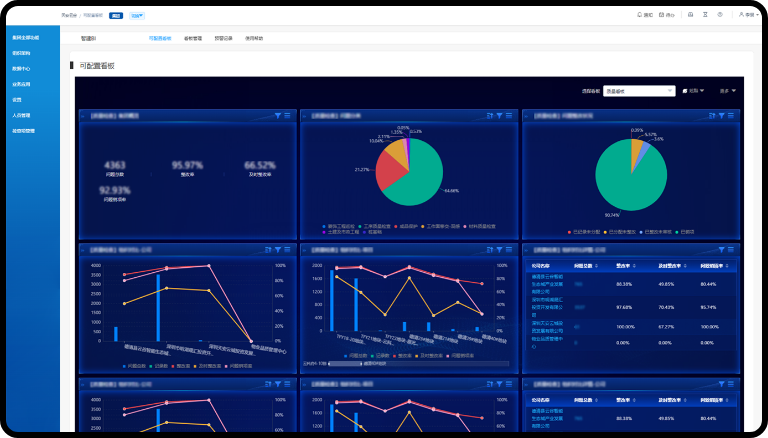Open the user account dropdown at top right
Image resolution: width=768 pixels, height=438 pixels.
[x=749, y=15]
